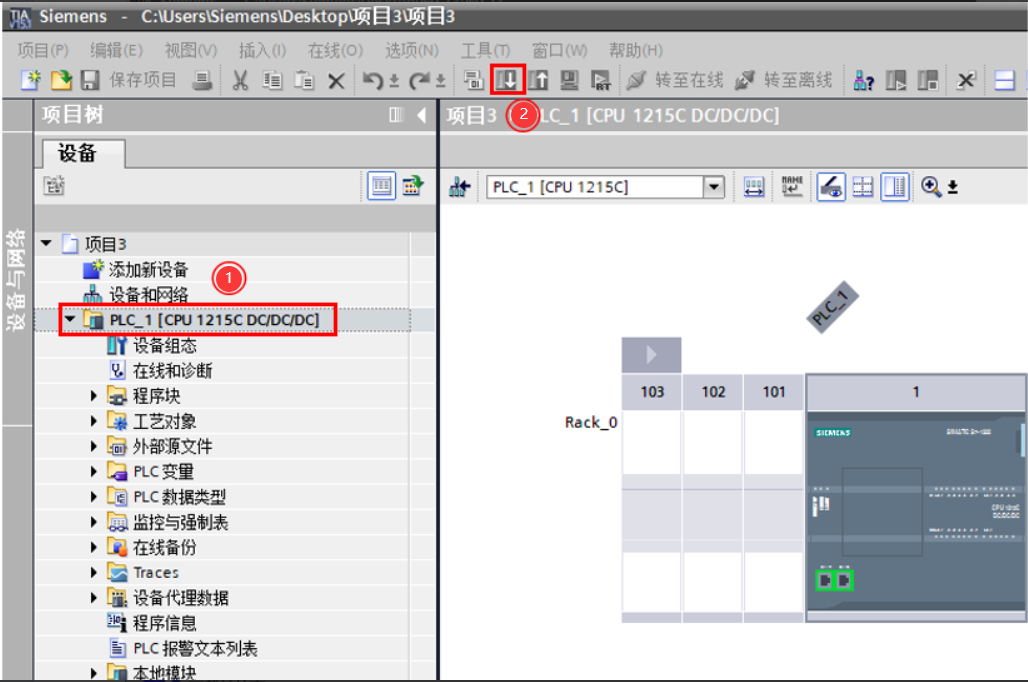Toggle the details view icon in the project tree
This screenshot has height=682, width=1028.
(x=380, y=186)
